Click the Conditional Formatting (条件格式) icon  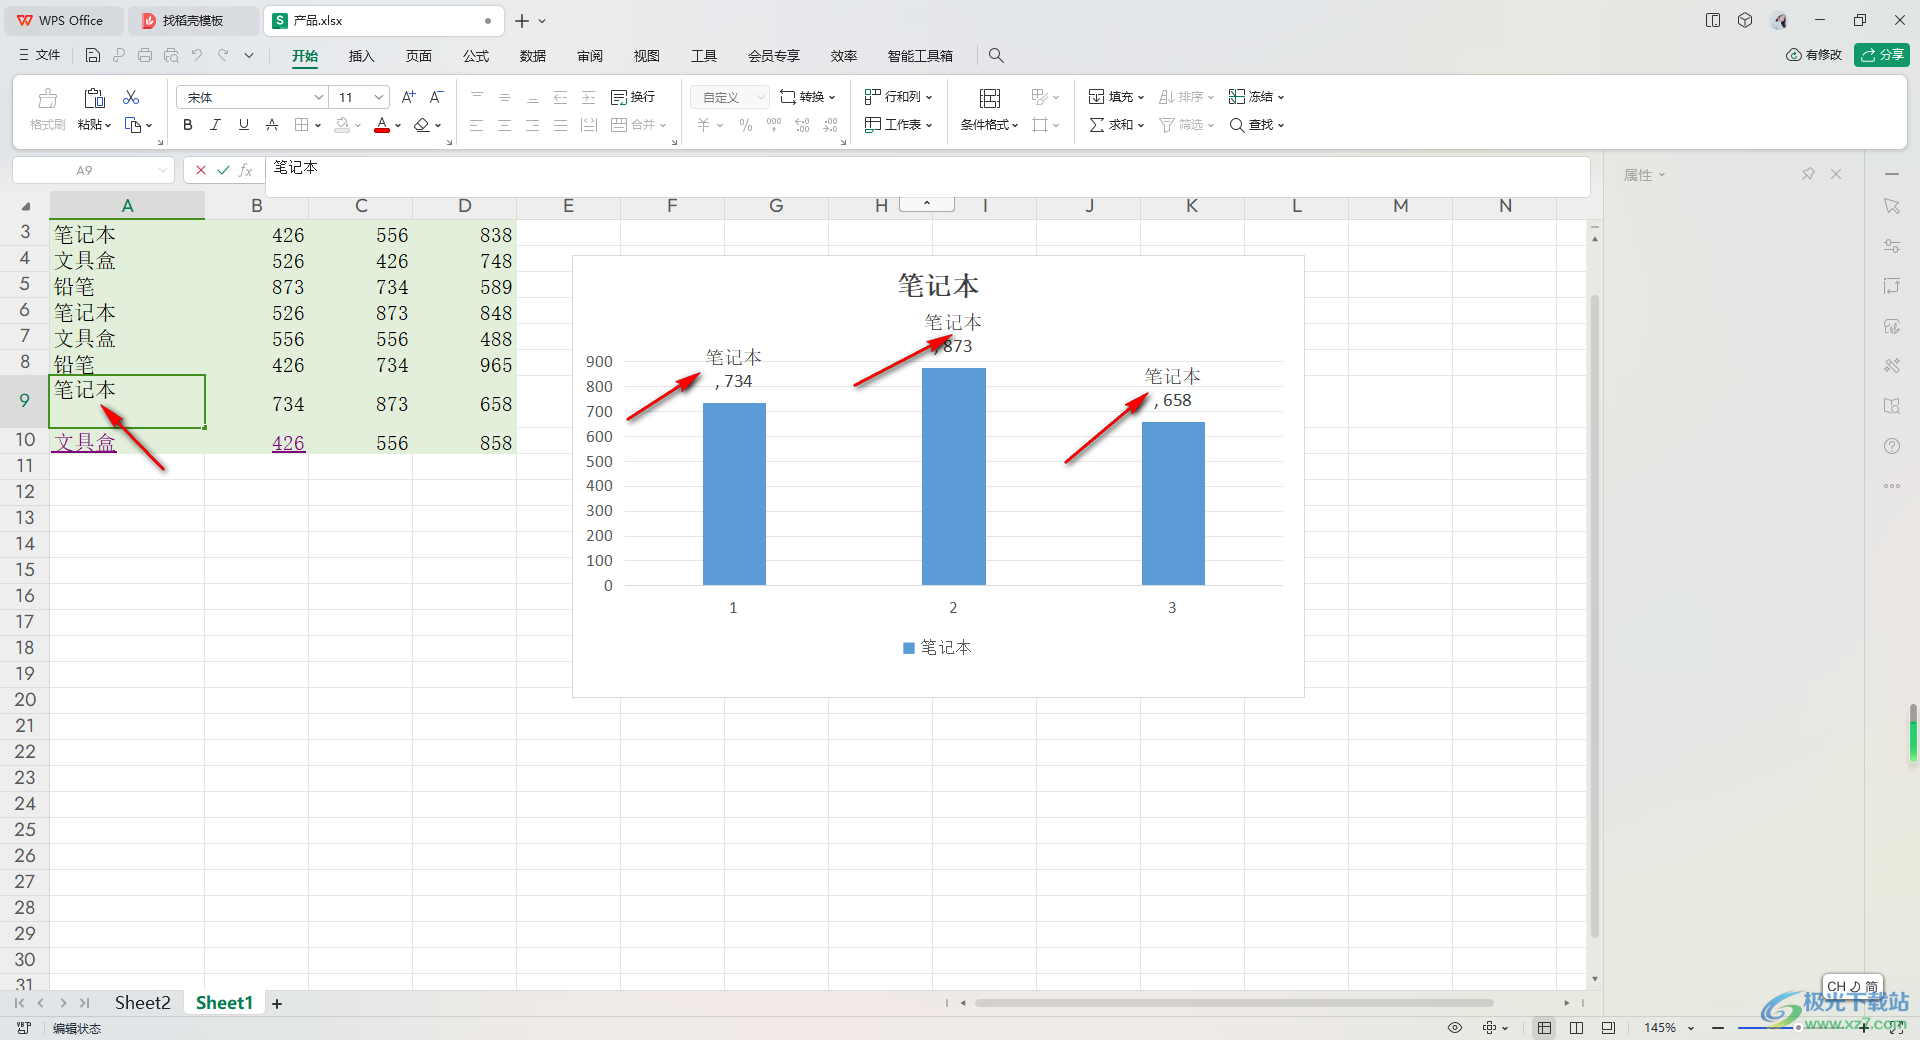[x=990, y=98]
